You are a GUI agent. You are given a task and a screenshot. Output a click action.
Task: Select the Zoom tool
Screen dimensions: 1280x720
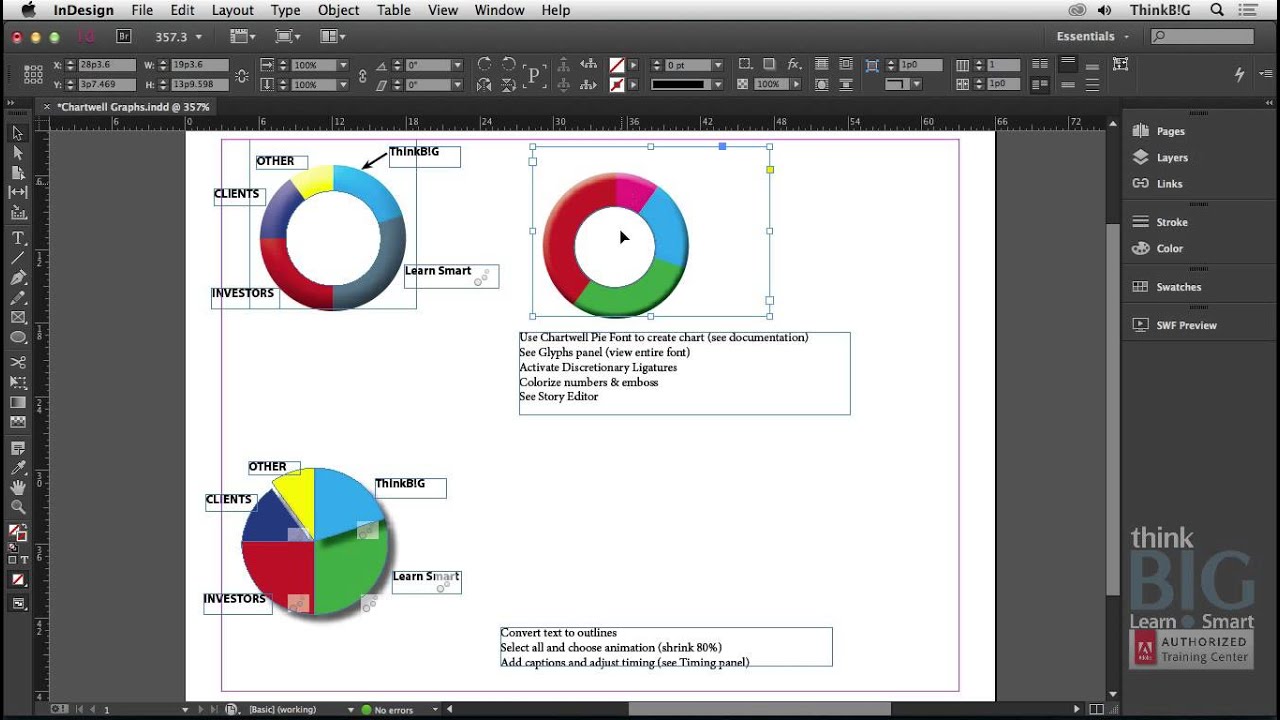(17, 508)
